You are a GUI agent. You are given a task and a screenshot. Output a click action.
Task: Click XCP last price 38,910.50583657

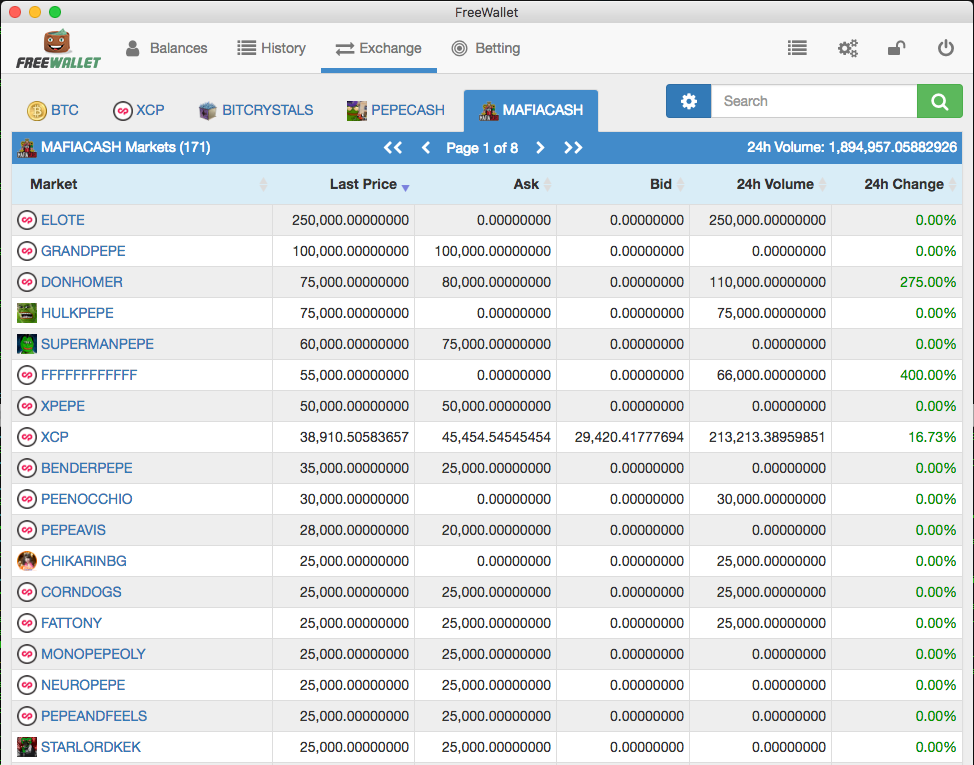click(354, 437)
